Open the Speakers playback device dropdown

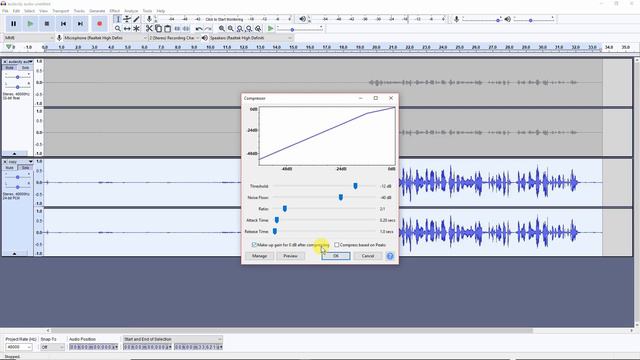[x=251, y=38]
